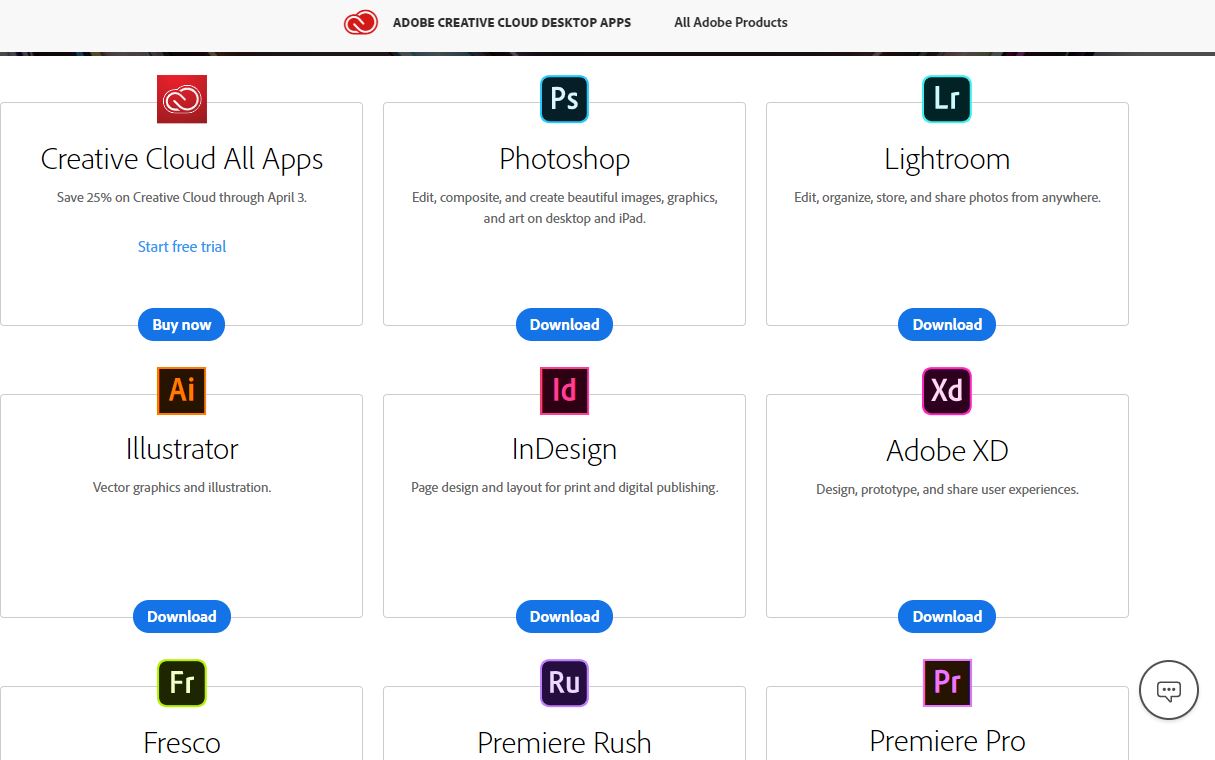Click the Lightroom Lr icon
Viewport: 1215px width, 760px height.
click(x=947, y=99)
